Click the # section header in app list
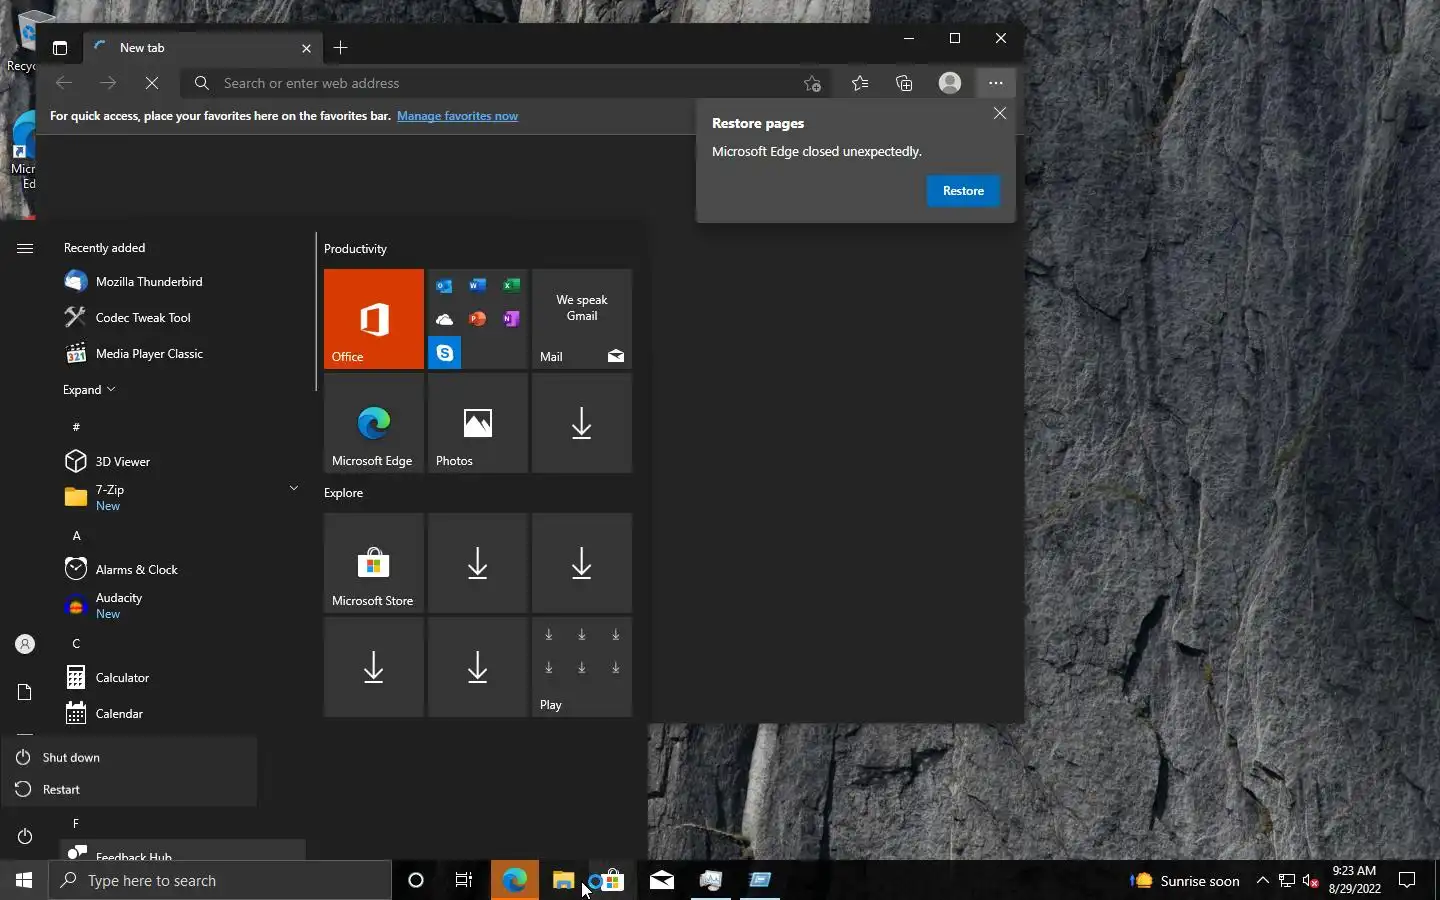 76,427
